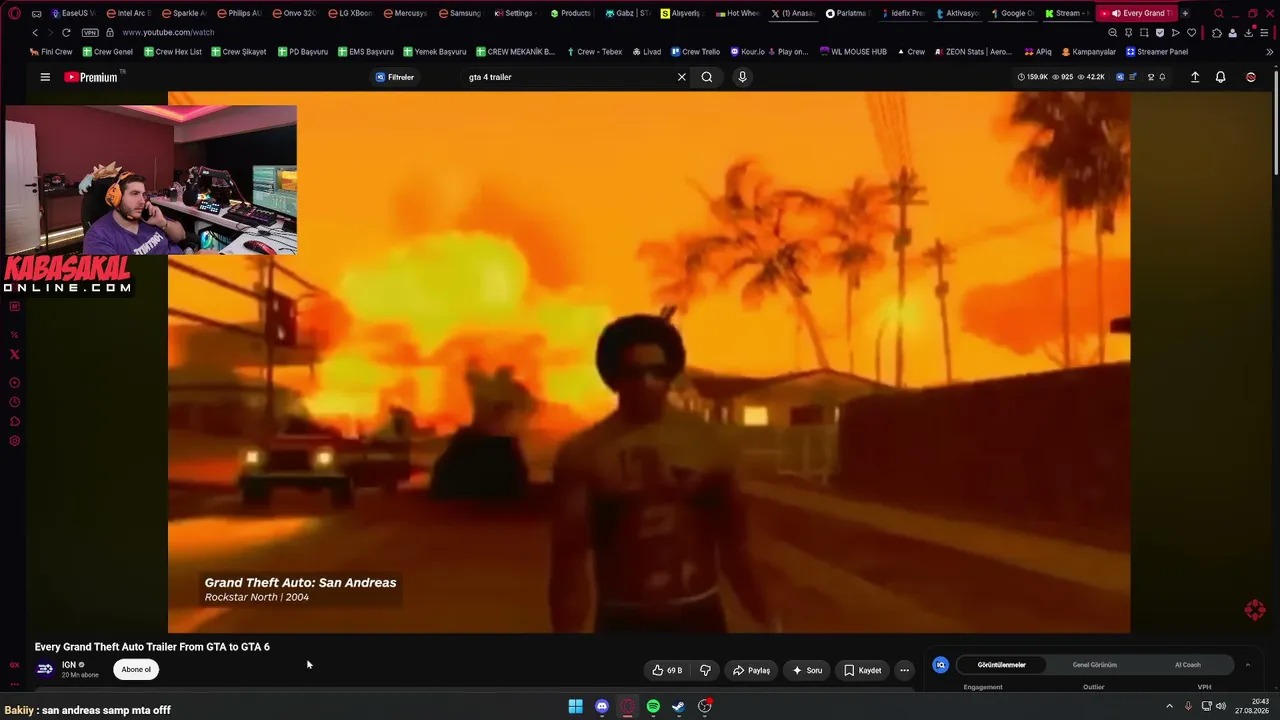Toggle the VPN badge in address bar
Screen dimensions: 1280x720
(x=91, y=32)
